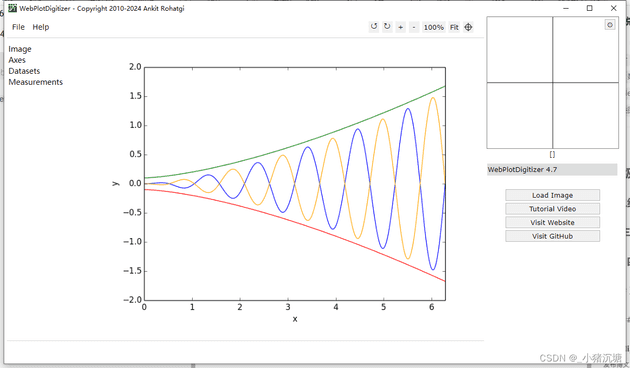
Task: Reset zoom to 100%
Action: point(434,27)
